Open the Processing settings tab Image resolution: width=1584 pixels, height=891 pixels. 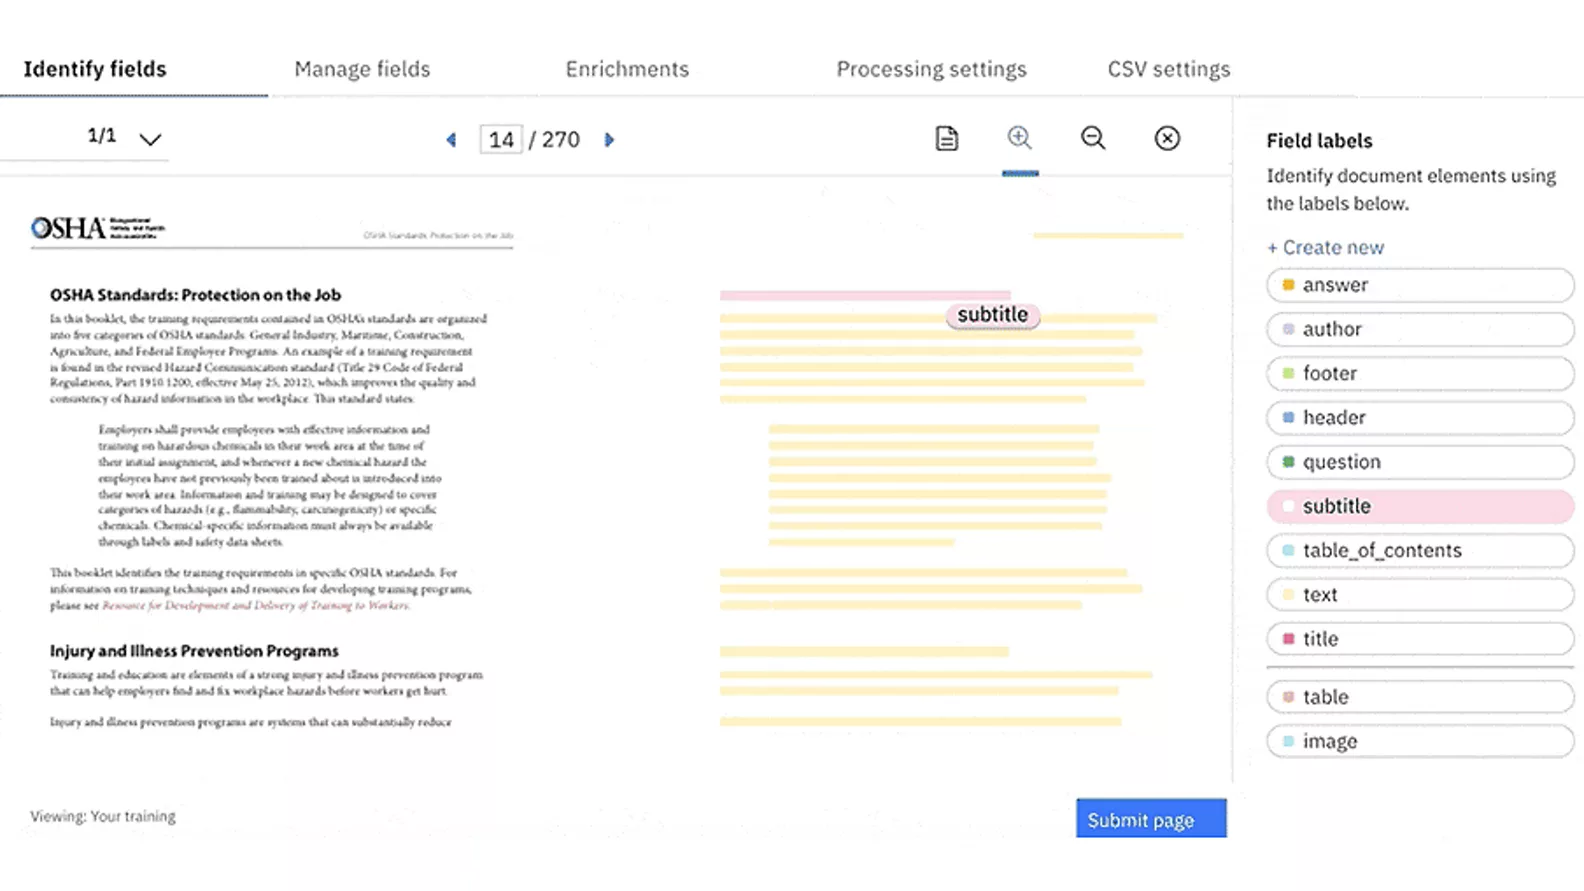coord(931,69)
